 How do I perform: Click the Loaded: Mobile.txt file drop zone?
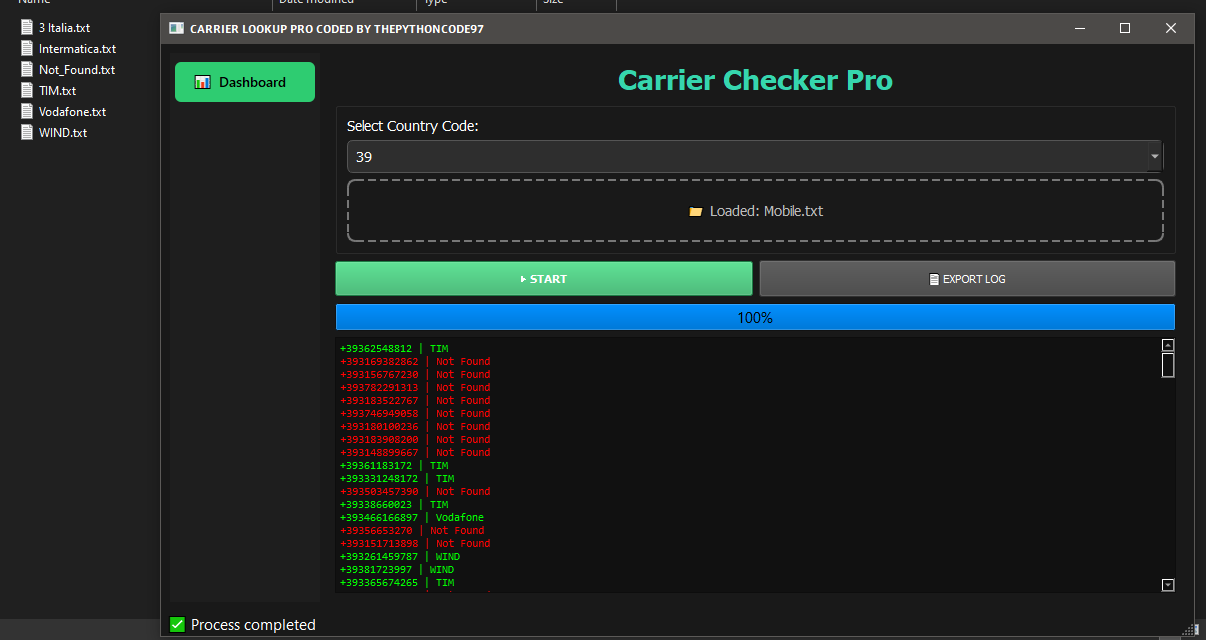(x=755, y=211)
